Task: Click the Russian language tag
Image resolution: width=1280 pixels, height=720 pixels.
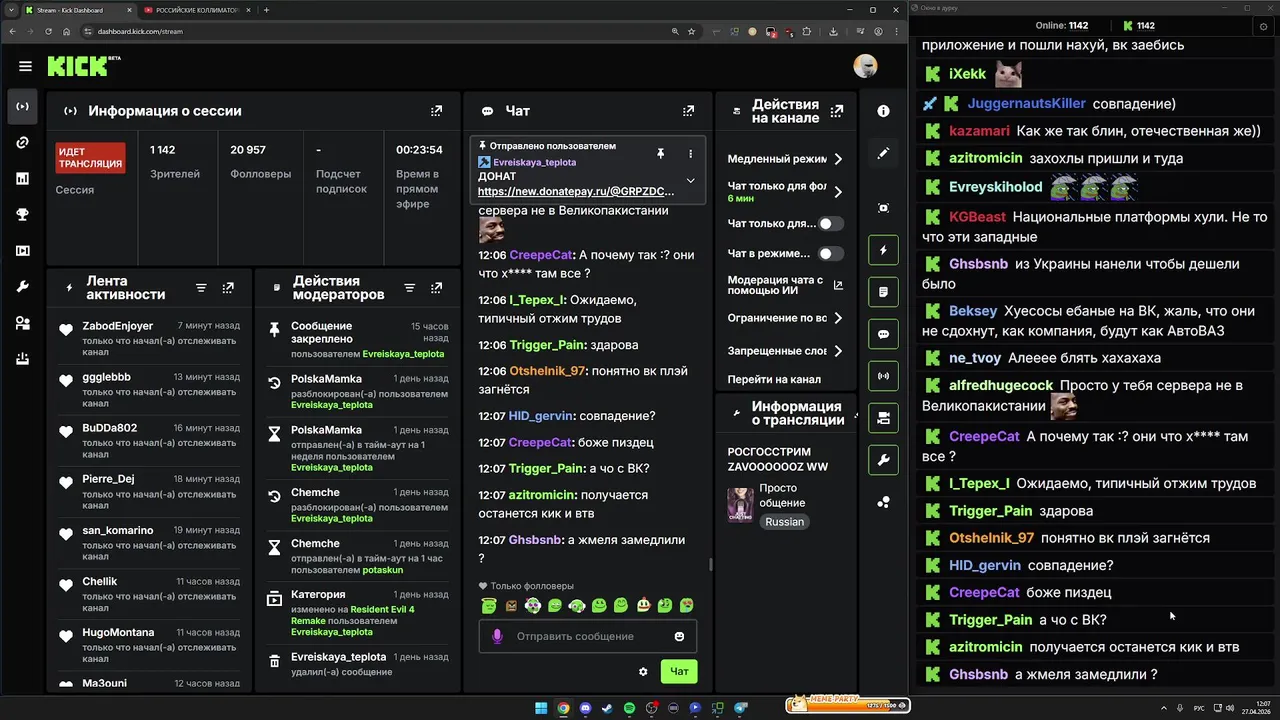Action: click(x=785, y=522)
